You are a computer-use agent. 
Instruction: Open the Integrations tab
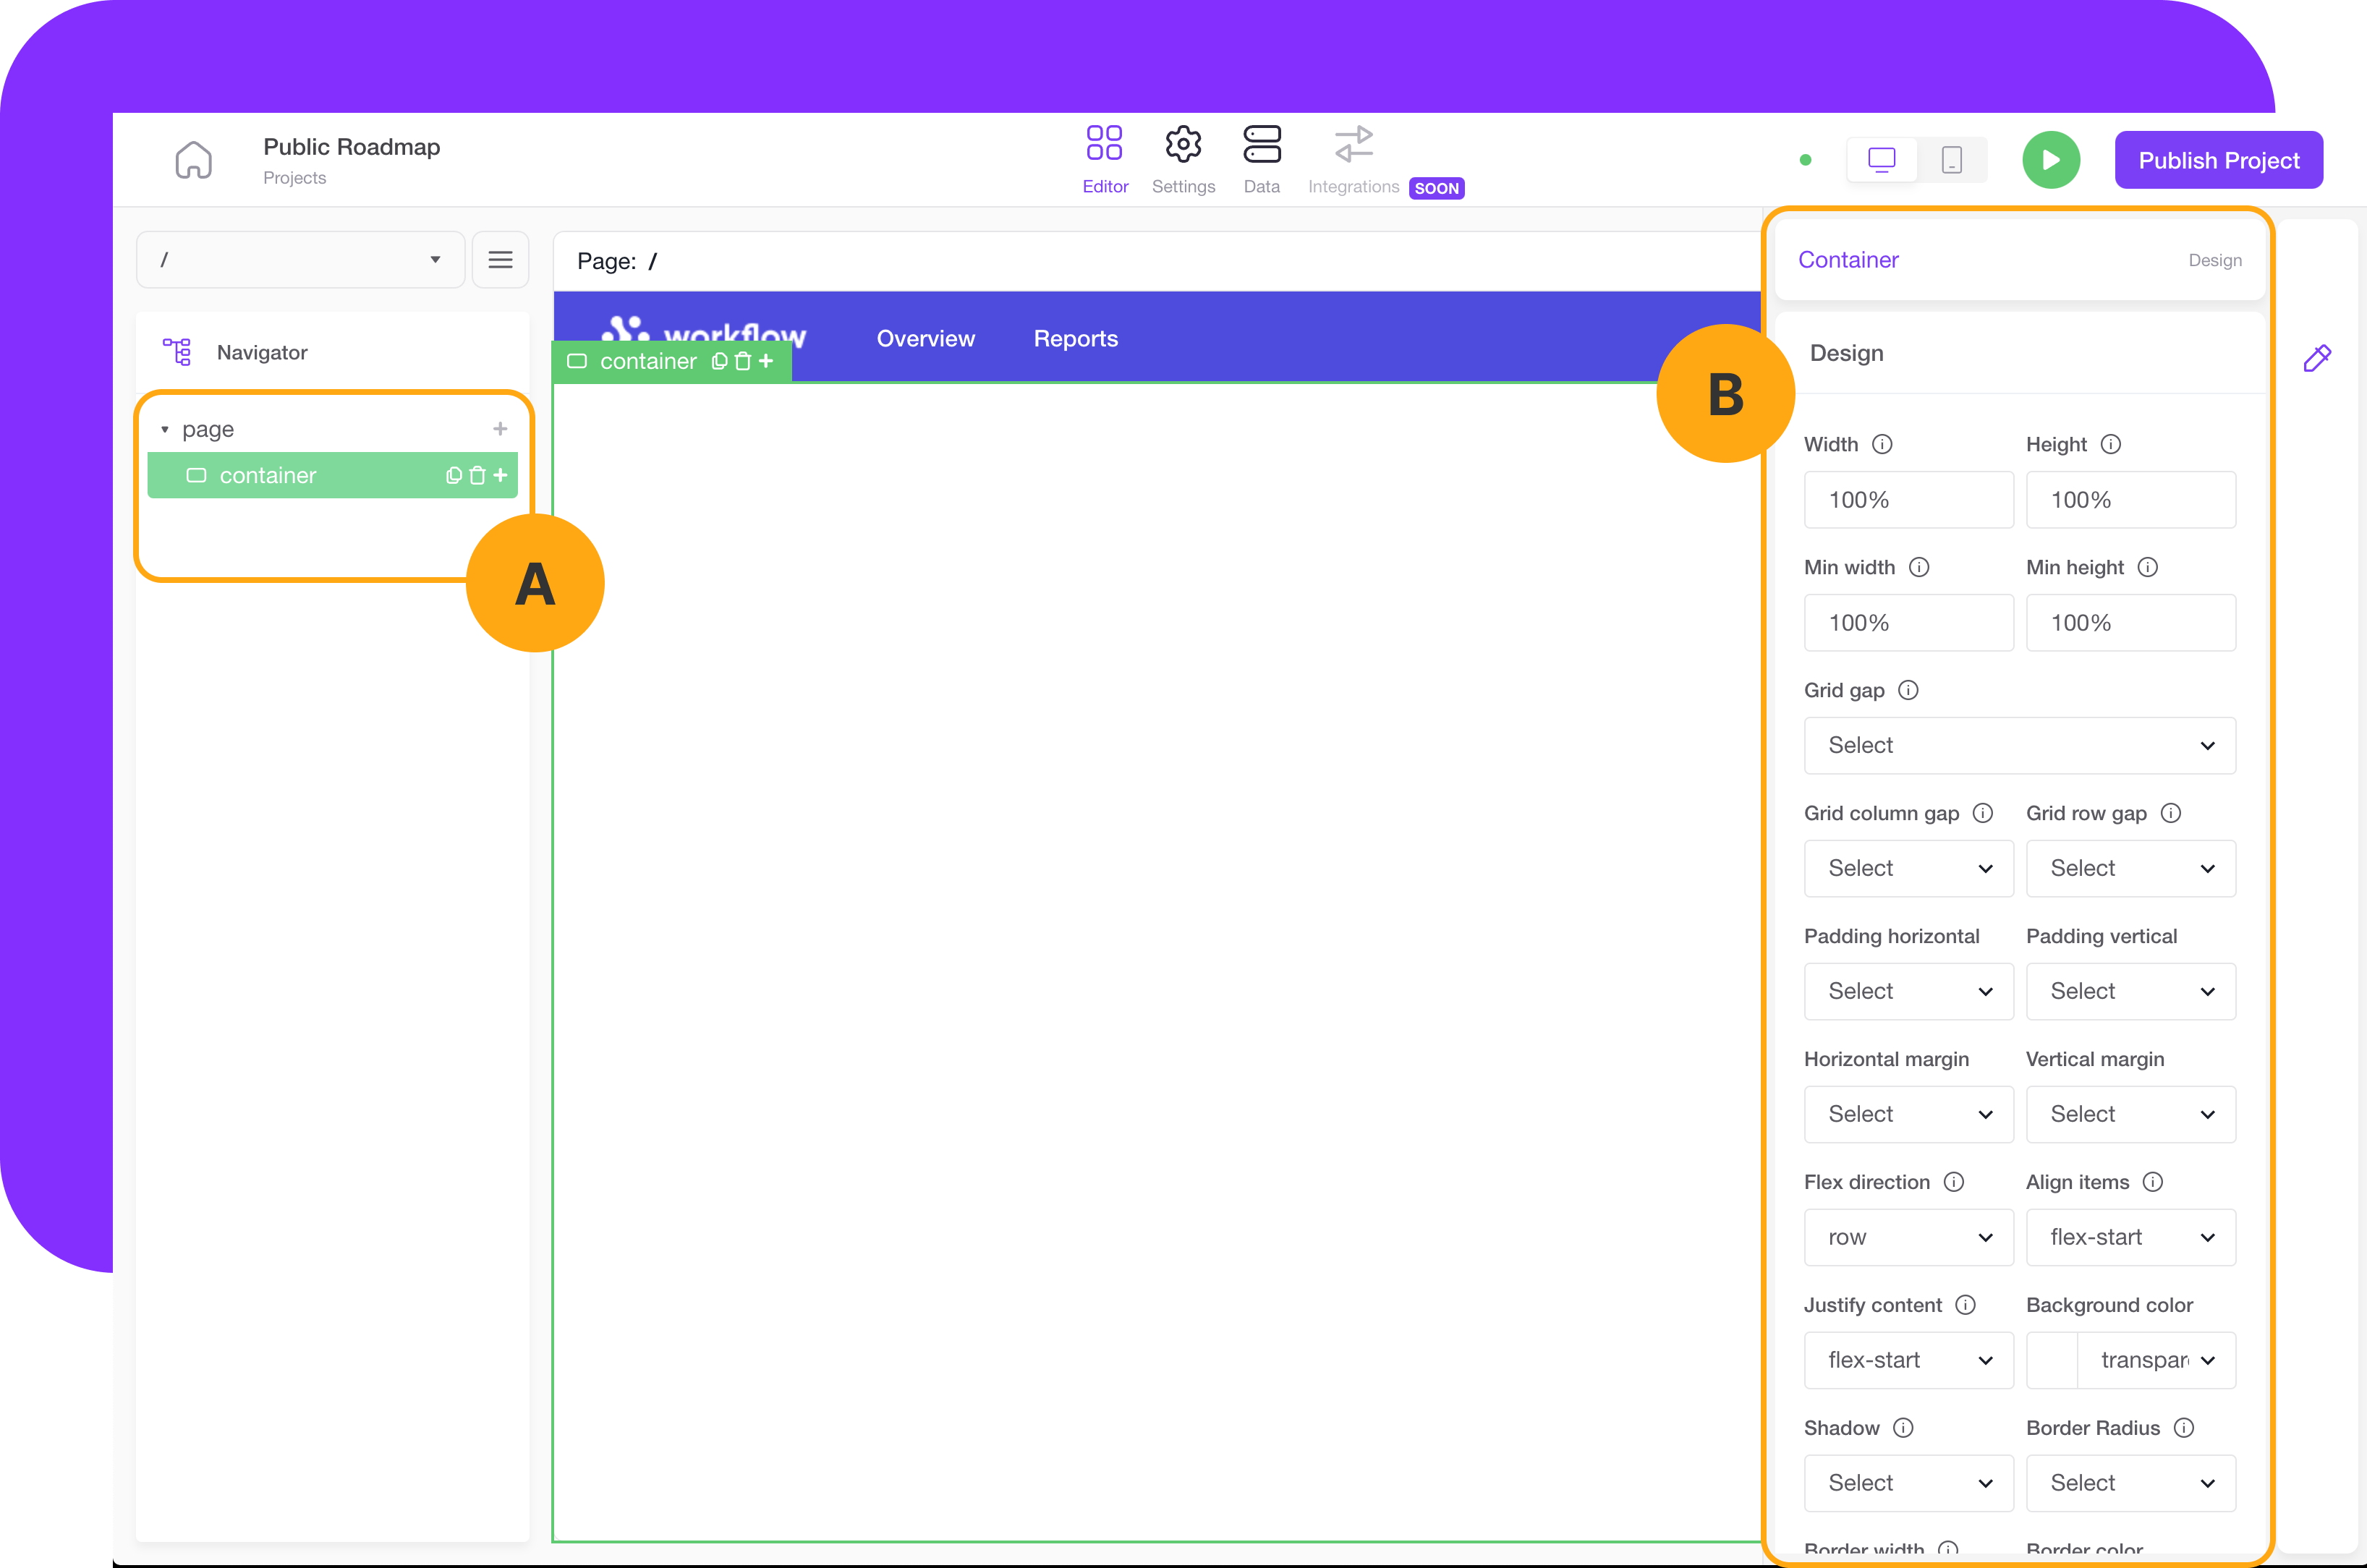point(1354,160)
